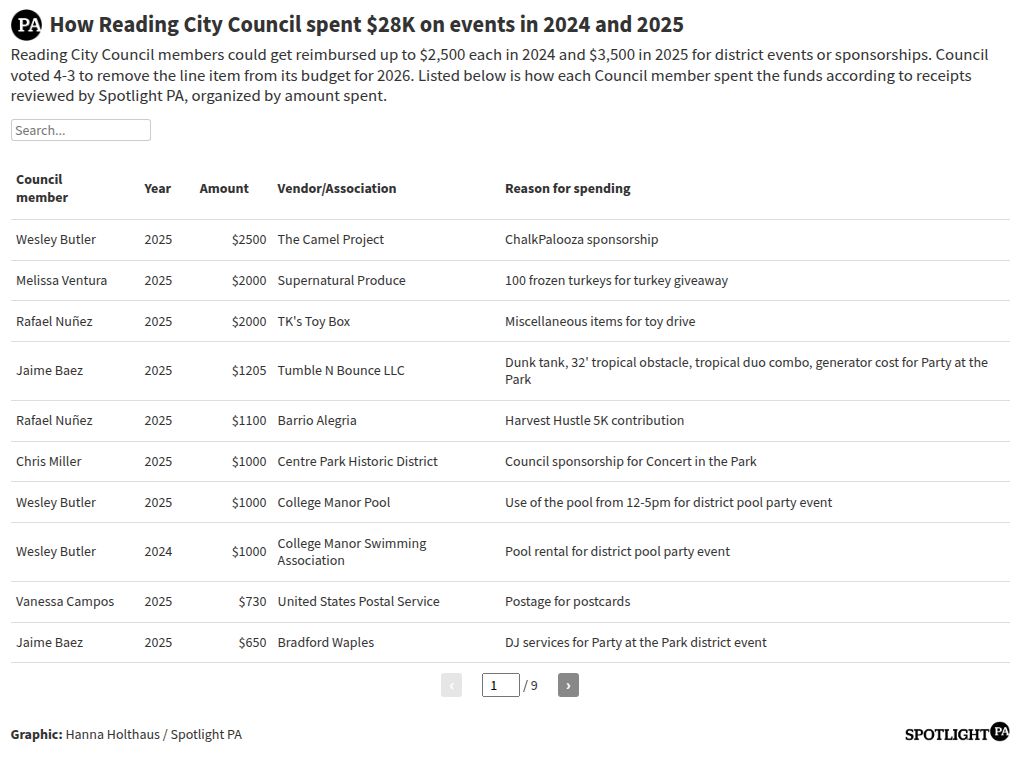This screenshot has height=757, width=1020.
Task: Sort the table by the Amount column
Action: [224, 188]
